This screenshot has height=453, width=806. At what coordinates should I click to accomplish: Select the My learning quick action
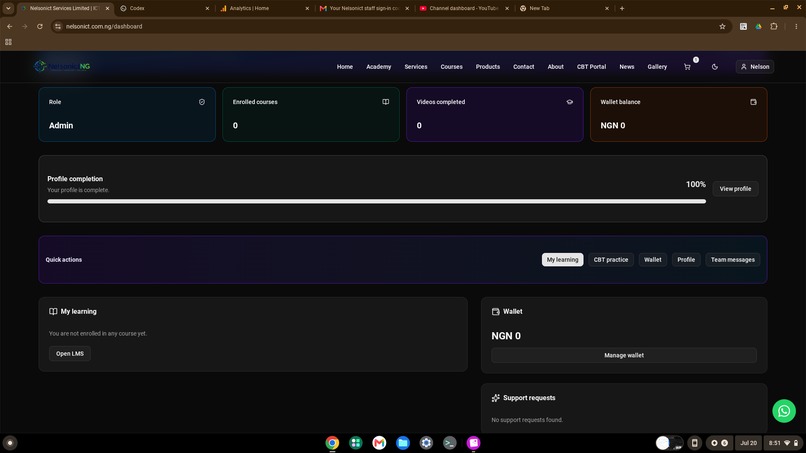tap(562, 260)
